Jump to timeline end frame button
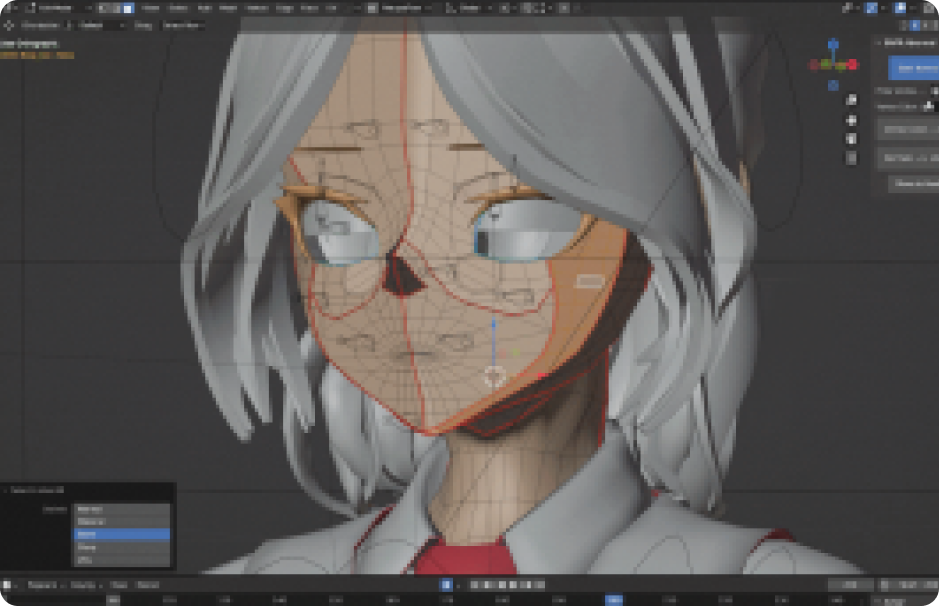This screenshot has width=939, height=606. click(x=540, y=584)
